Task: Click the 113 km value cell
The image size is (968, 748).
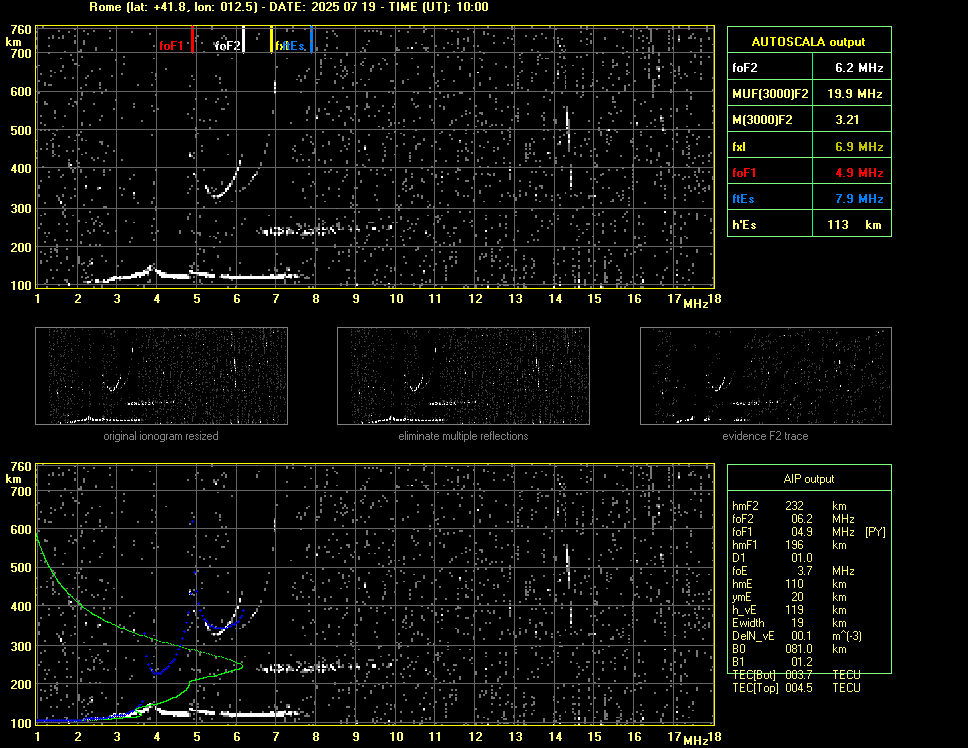Action: click(x=852, y=224)
